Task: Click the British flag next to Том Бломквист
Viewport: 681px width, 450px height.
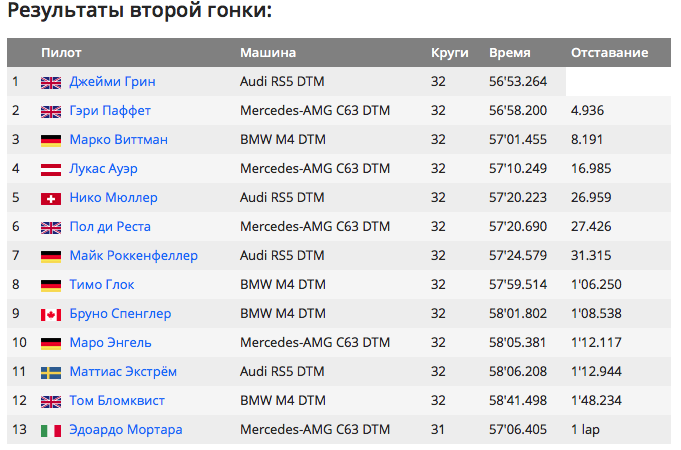Action: click(x=51, y=402)
